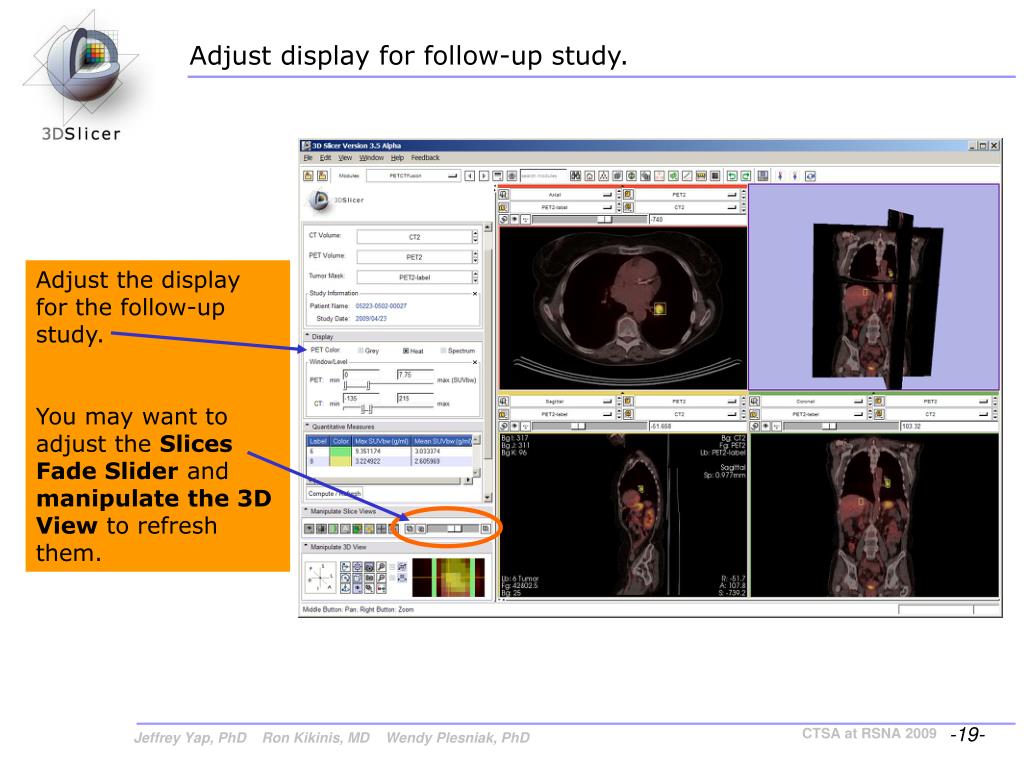
Task: Click the PET window range slider
Action: click(389, 385)
